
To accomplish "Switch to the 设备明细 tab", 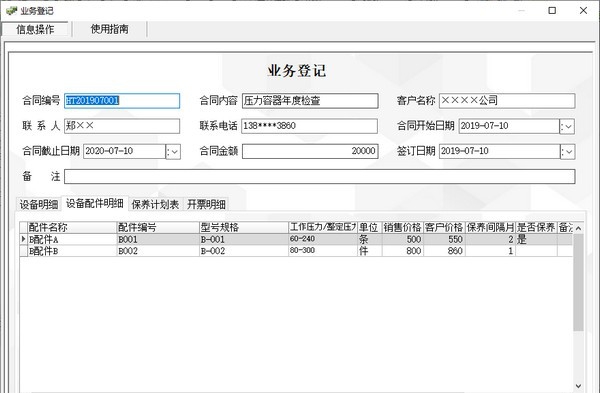I will point(39,204).
